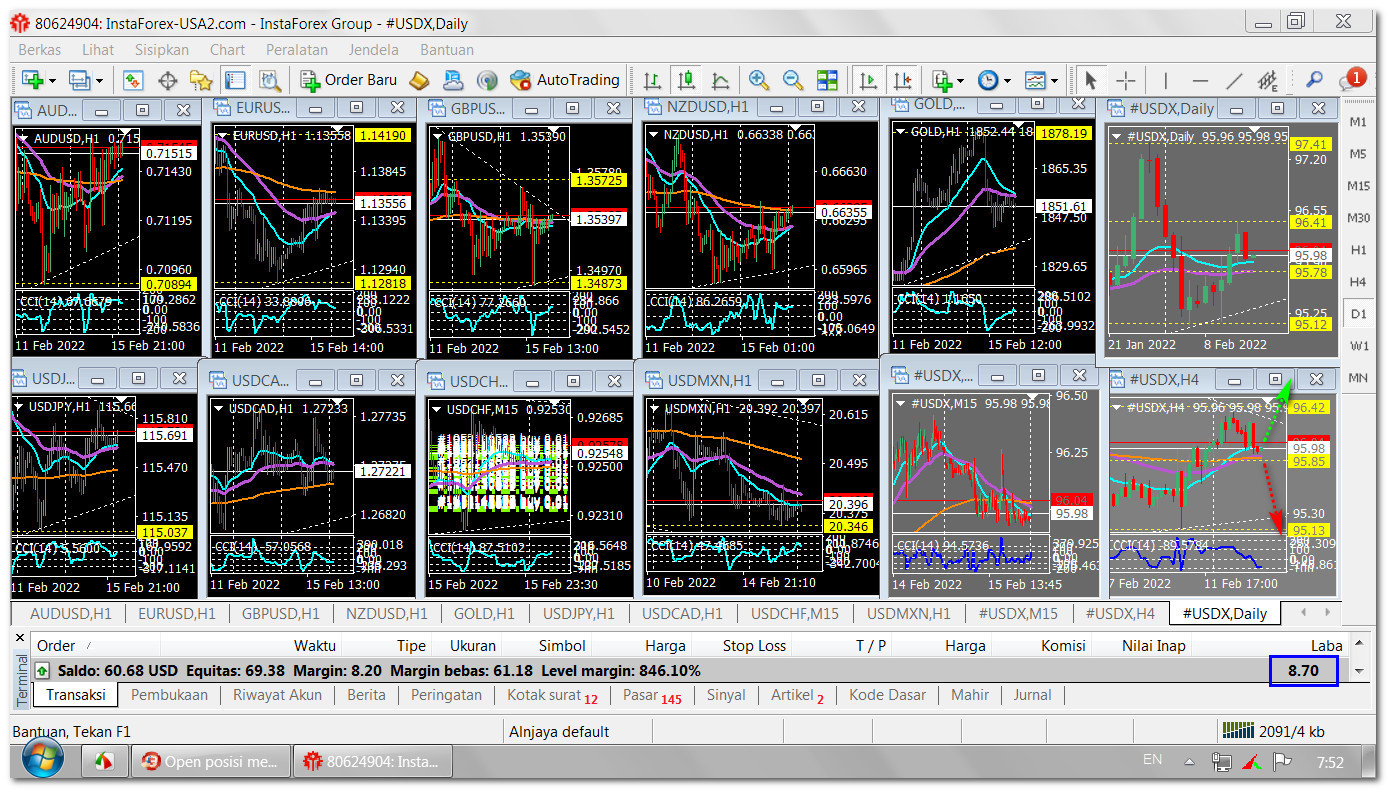The width and height of the screenshot is (1387, 789).
Task: Toggle chart shift from right border
Action: (x=902, y=80)
